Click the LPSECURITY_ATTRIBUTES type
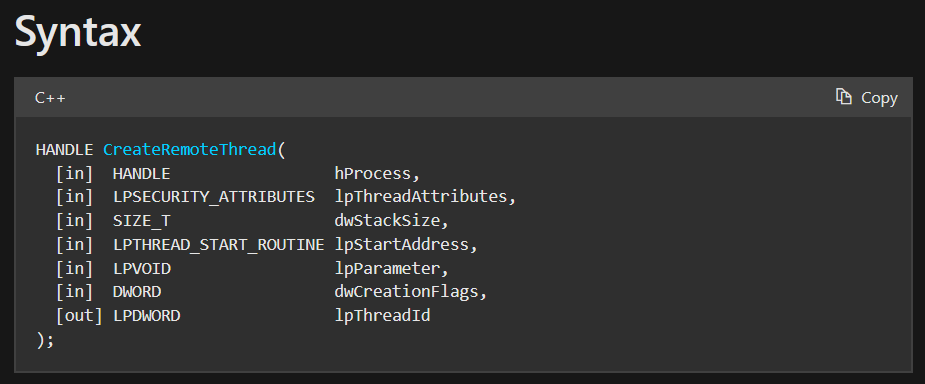The height and width of the screenshot is (384, 925). point(214,197)
